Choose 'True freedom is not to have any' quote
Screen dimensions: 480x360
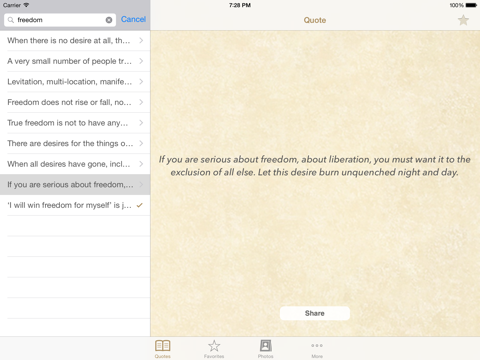pos(75,123)
